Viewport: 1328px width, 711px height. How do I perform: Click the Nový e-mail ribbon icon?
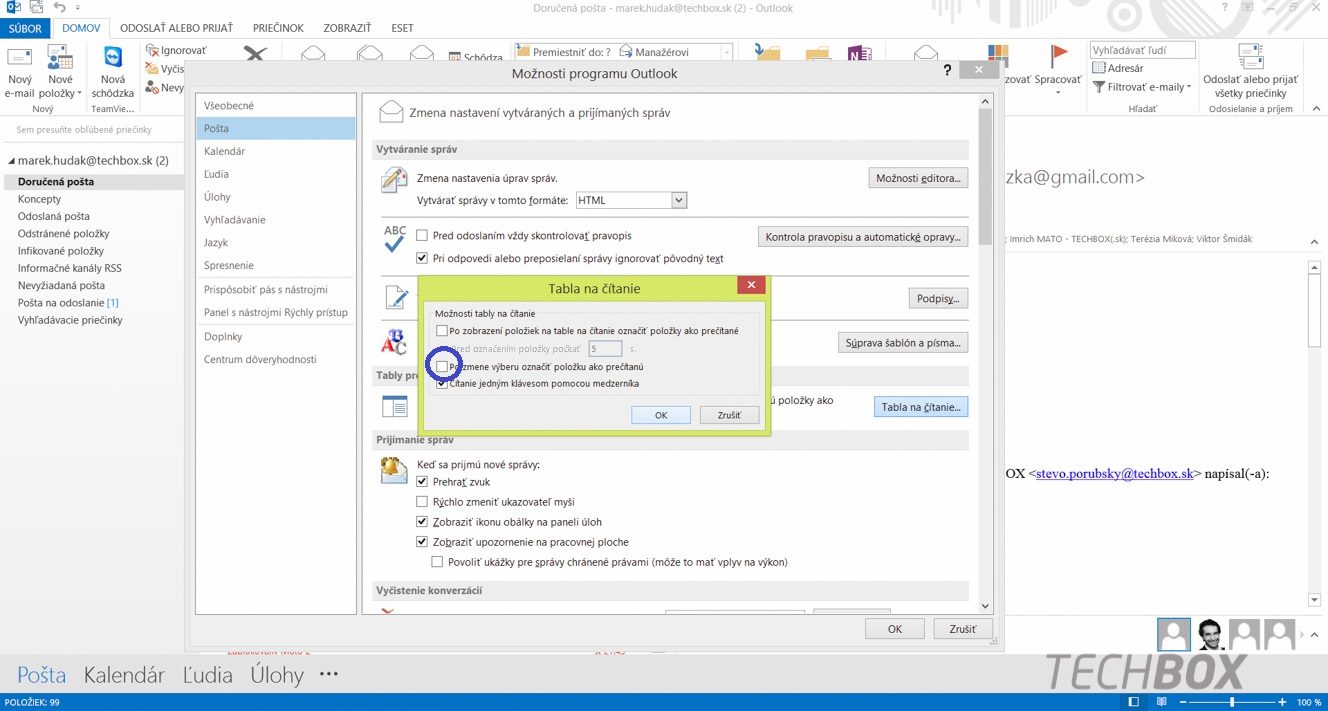click(x=19, y=72)
